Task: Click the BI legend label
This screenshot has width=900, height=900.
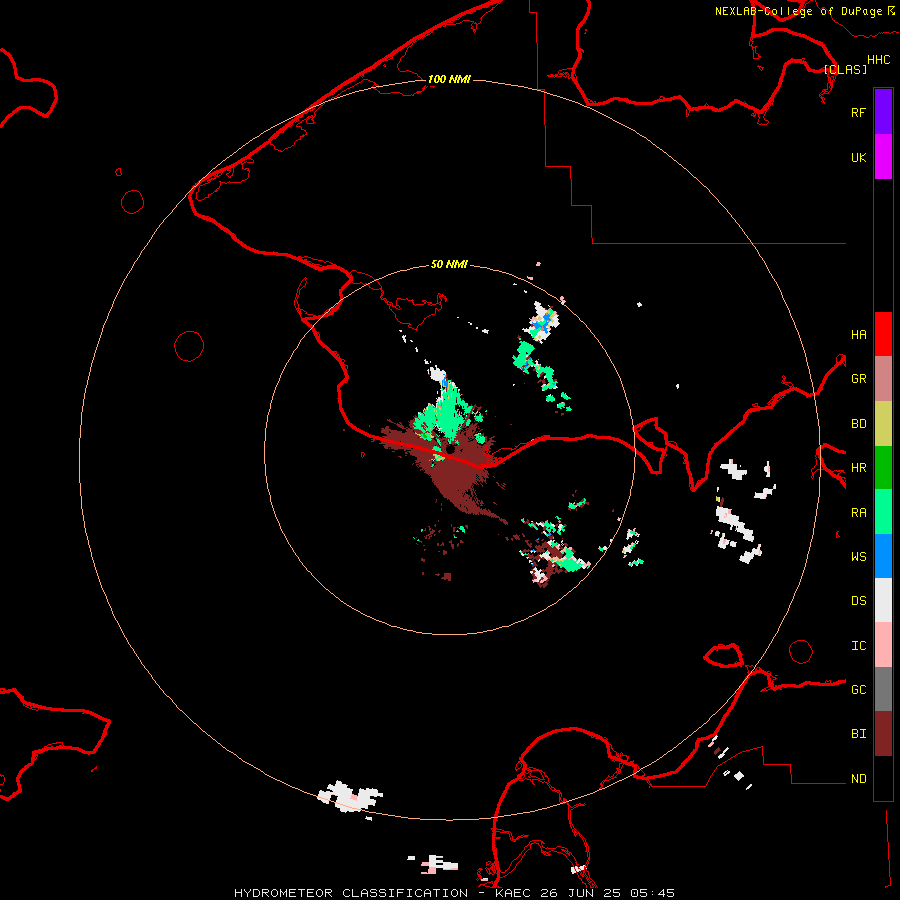Action: [858, 734]
